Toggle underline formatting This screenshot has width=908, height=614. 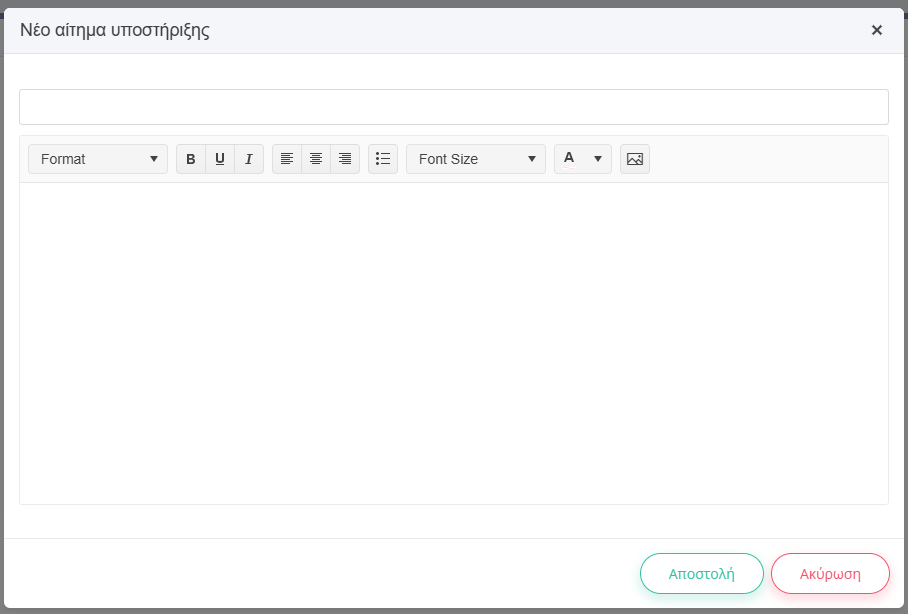tap(220, 159)
